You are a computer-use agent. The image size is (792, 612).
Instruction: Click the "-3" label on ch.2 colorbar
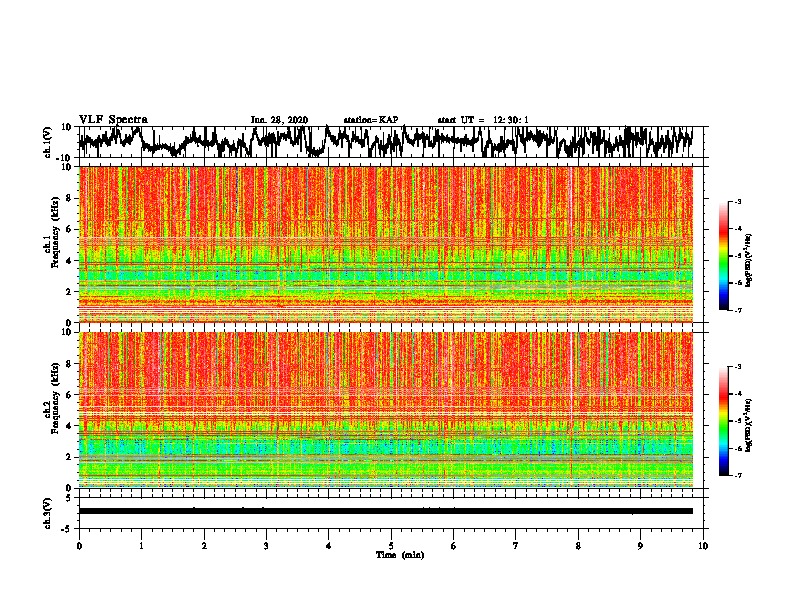tap(737, 367)
